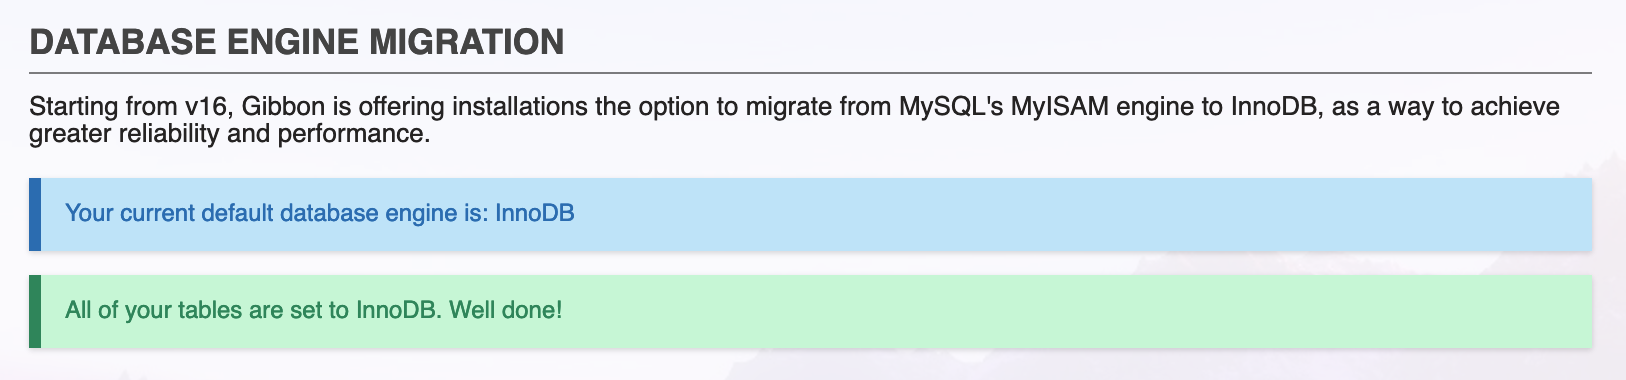Click 'MyISAM' in the description text
The height and width of the screenshot is (380, 1626).
[x=1059, y=107]
